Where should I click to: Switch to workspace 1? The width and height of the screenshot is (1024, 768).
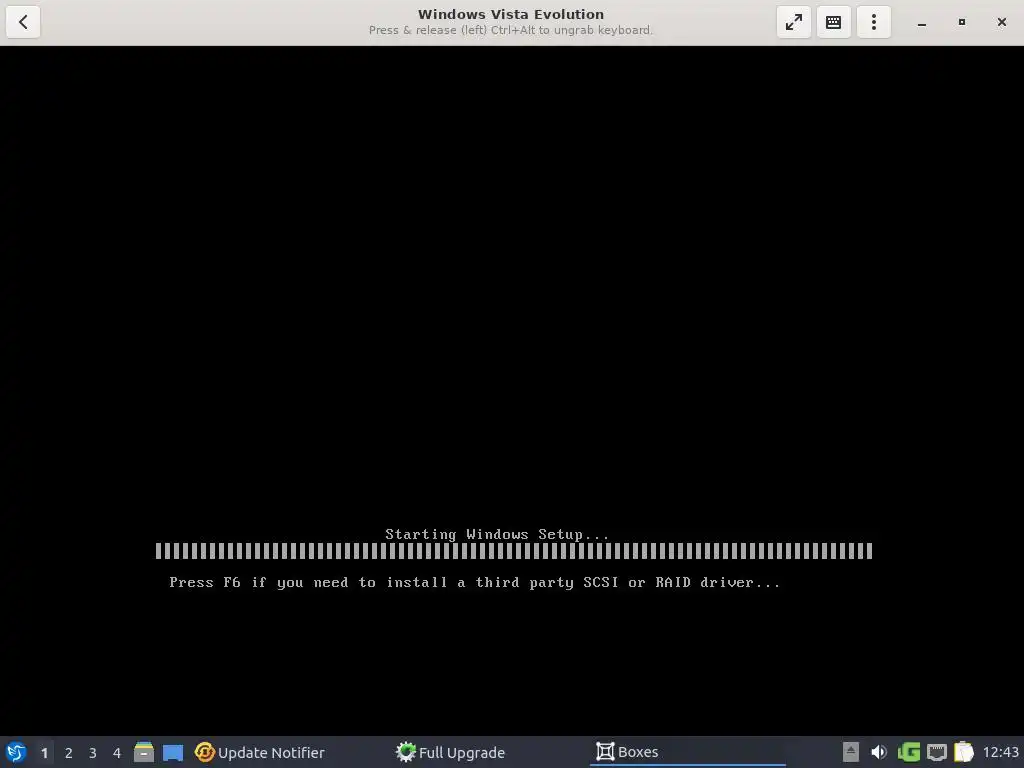pos(44,752)
